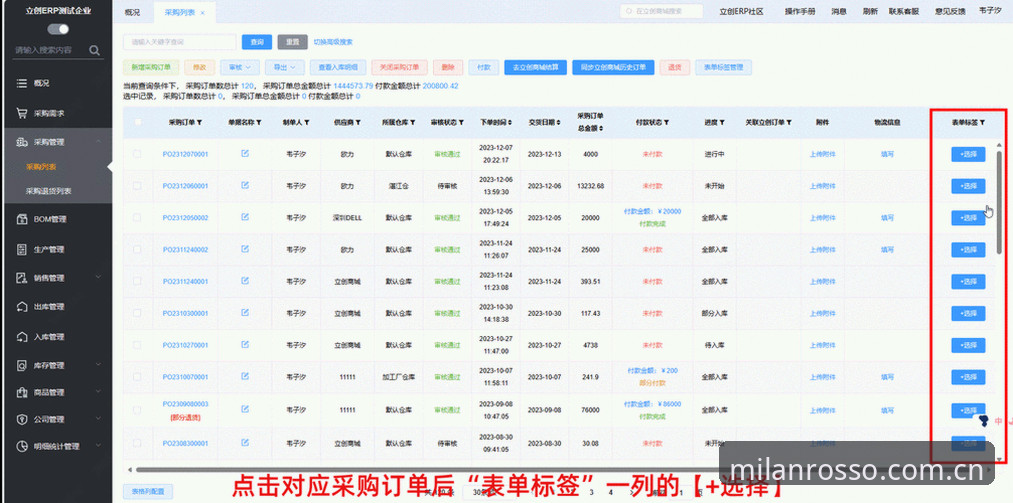Click +选择 for order PO2312060001

pos(968,186)
